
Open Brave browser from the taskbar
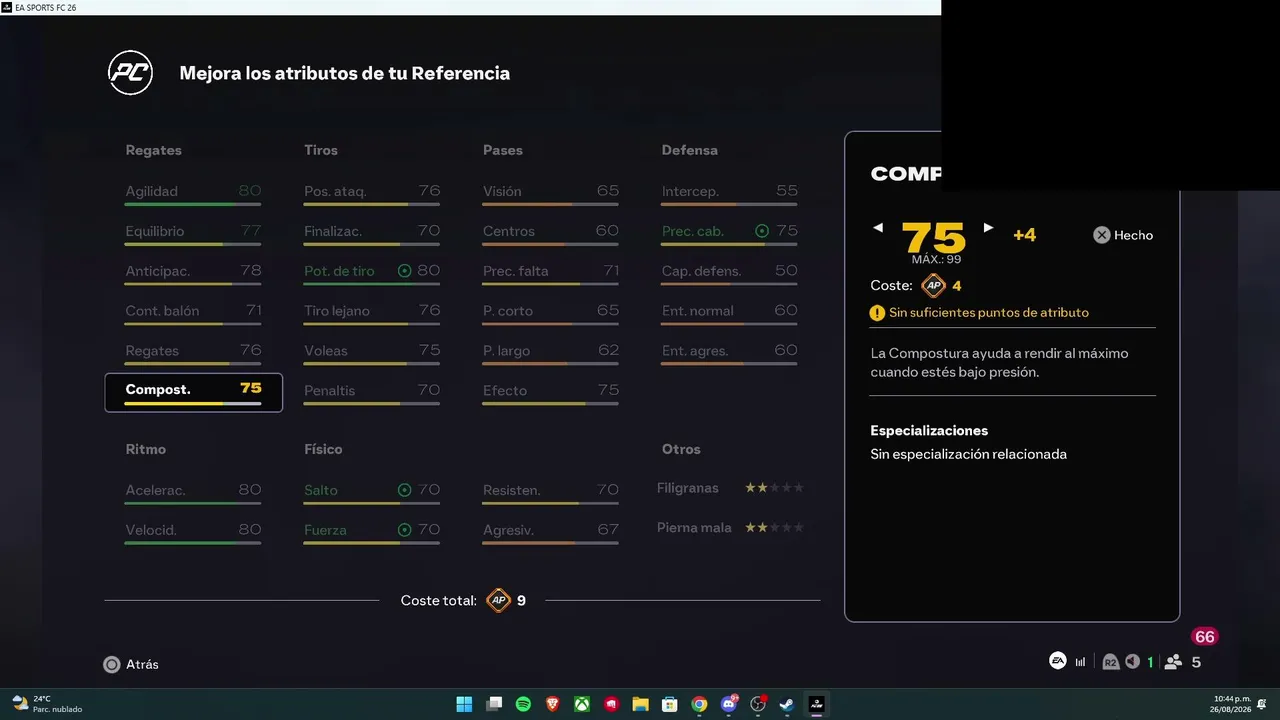point(553,704)
